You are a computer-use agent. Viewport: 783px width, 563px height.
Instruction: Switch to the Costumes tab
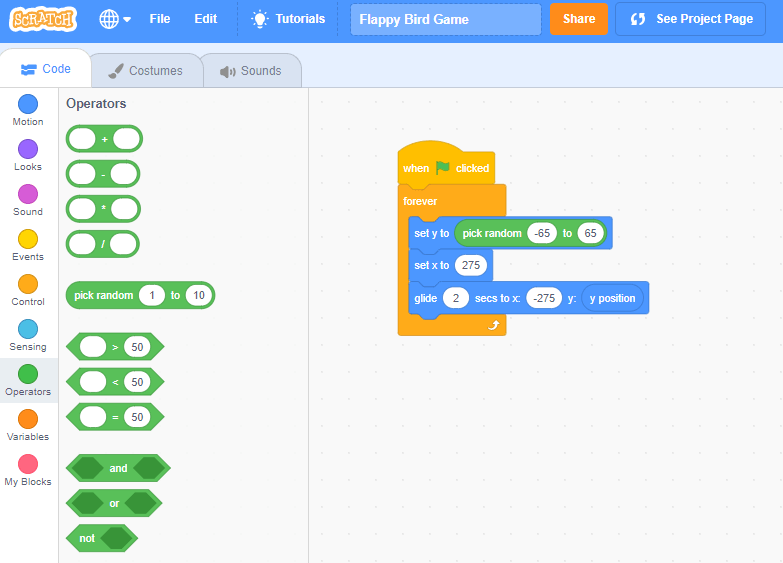[146, 71]
